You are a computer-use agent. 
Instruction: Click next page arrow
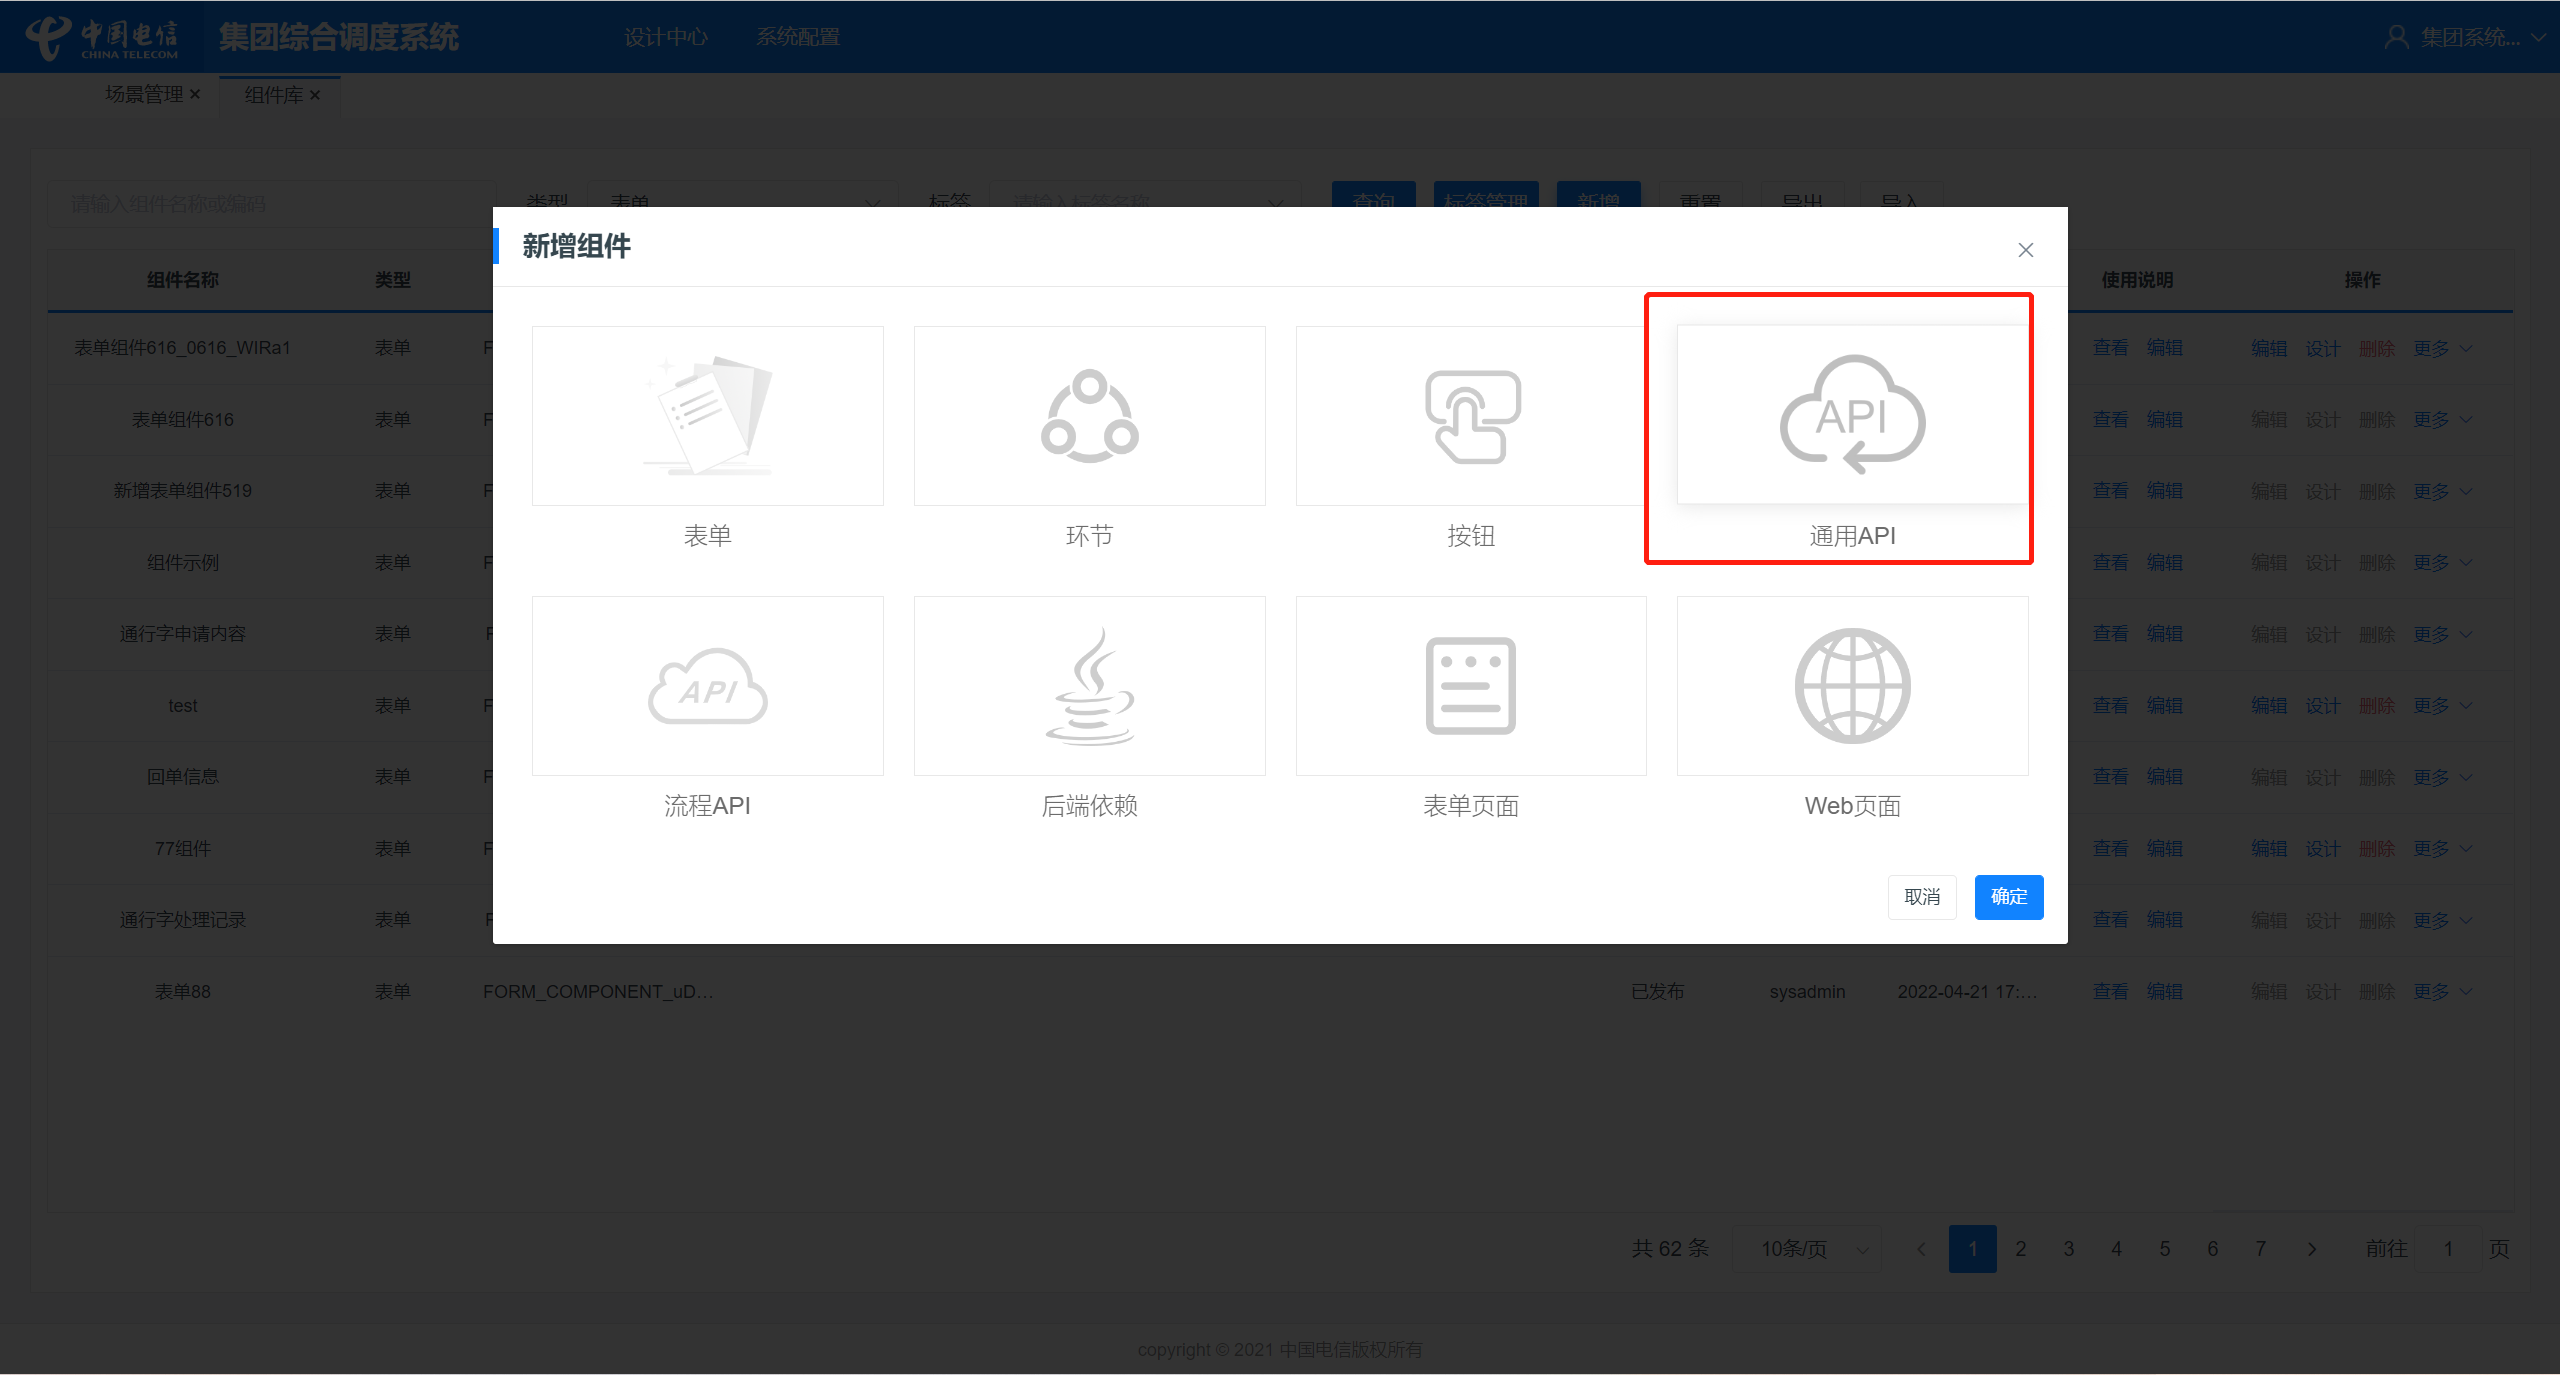pos(2311,1249)
